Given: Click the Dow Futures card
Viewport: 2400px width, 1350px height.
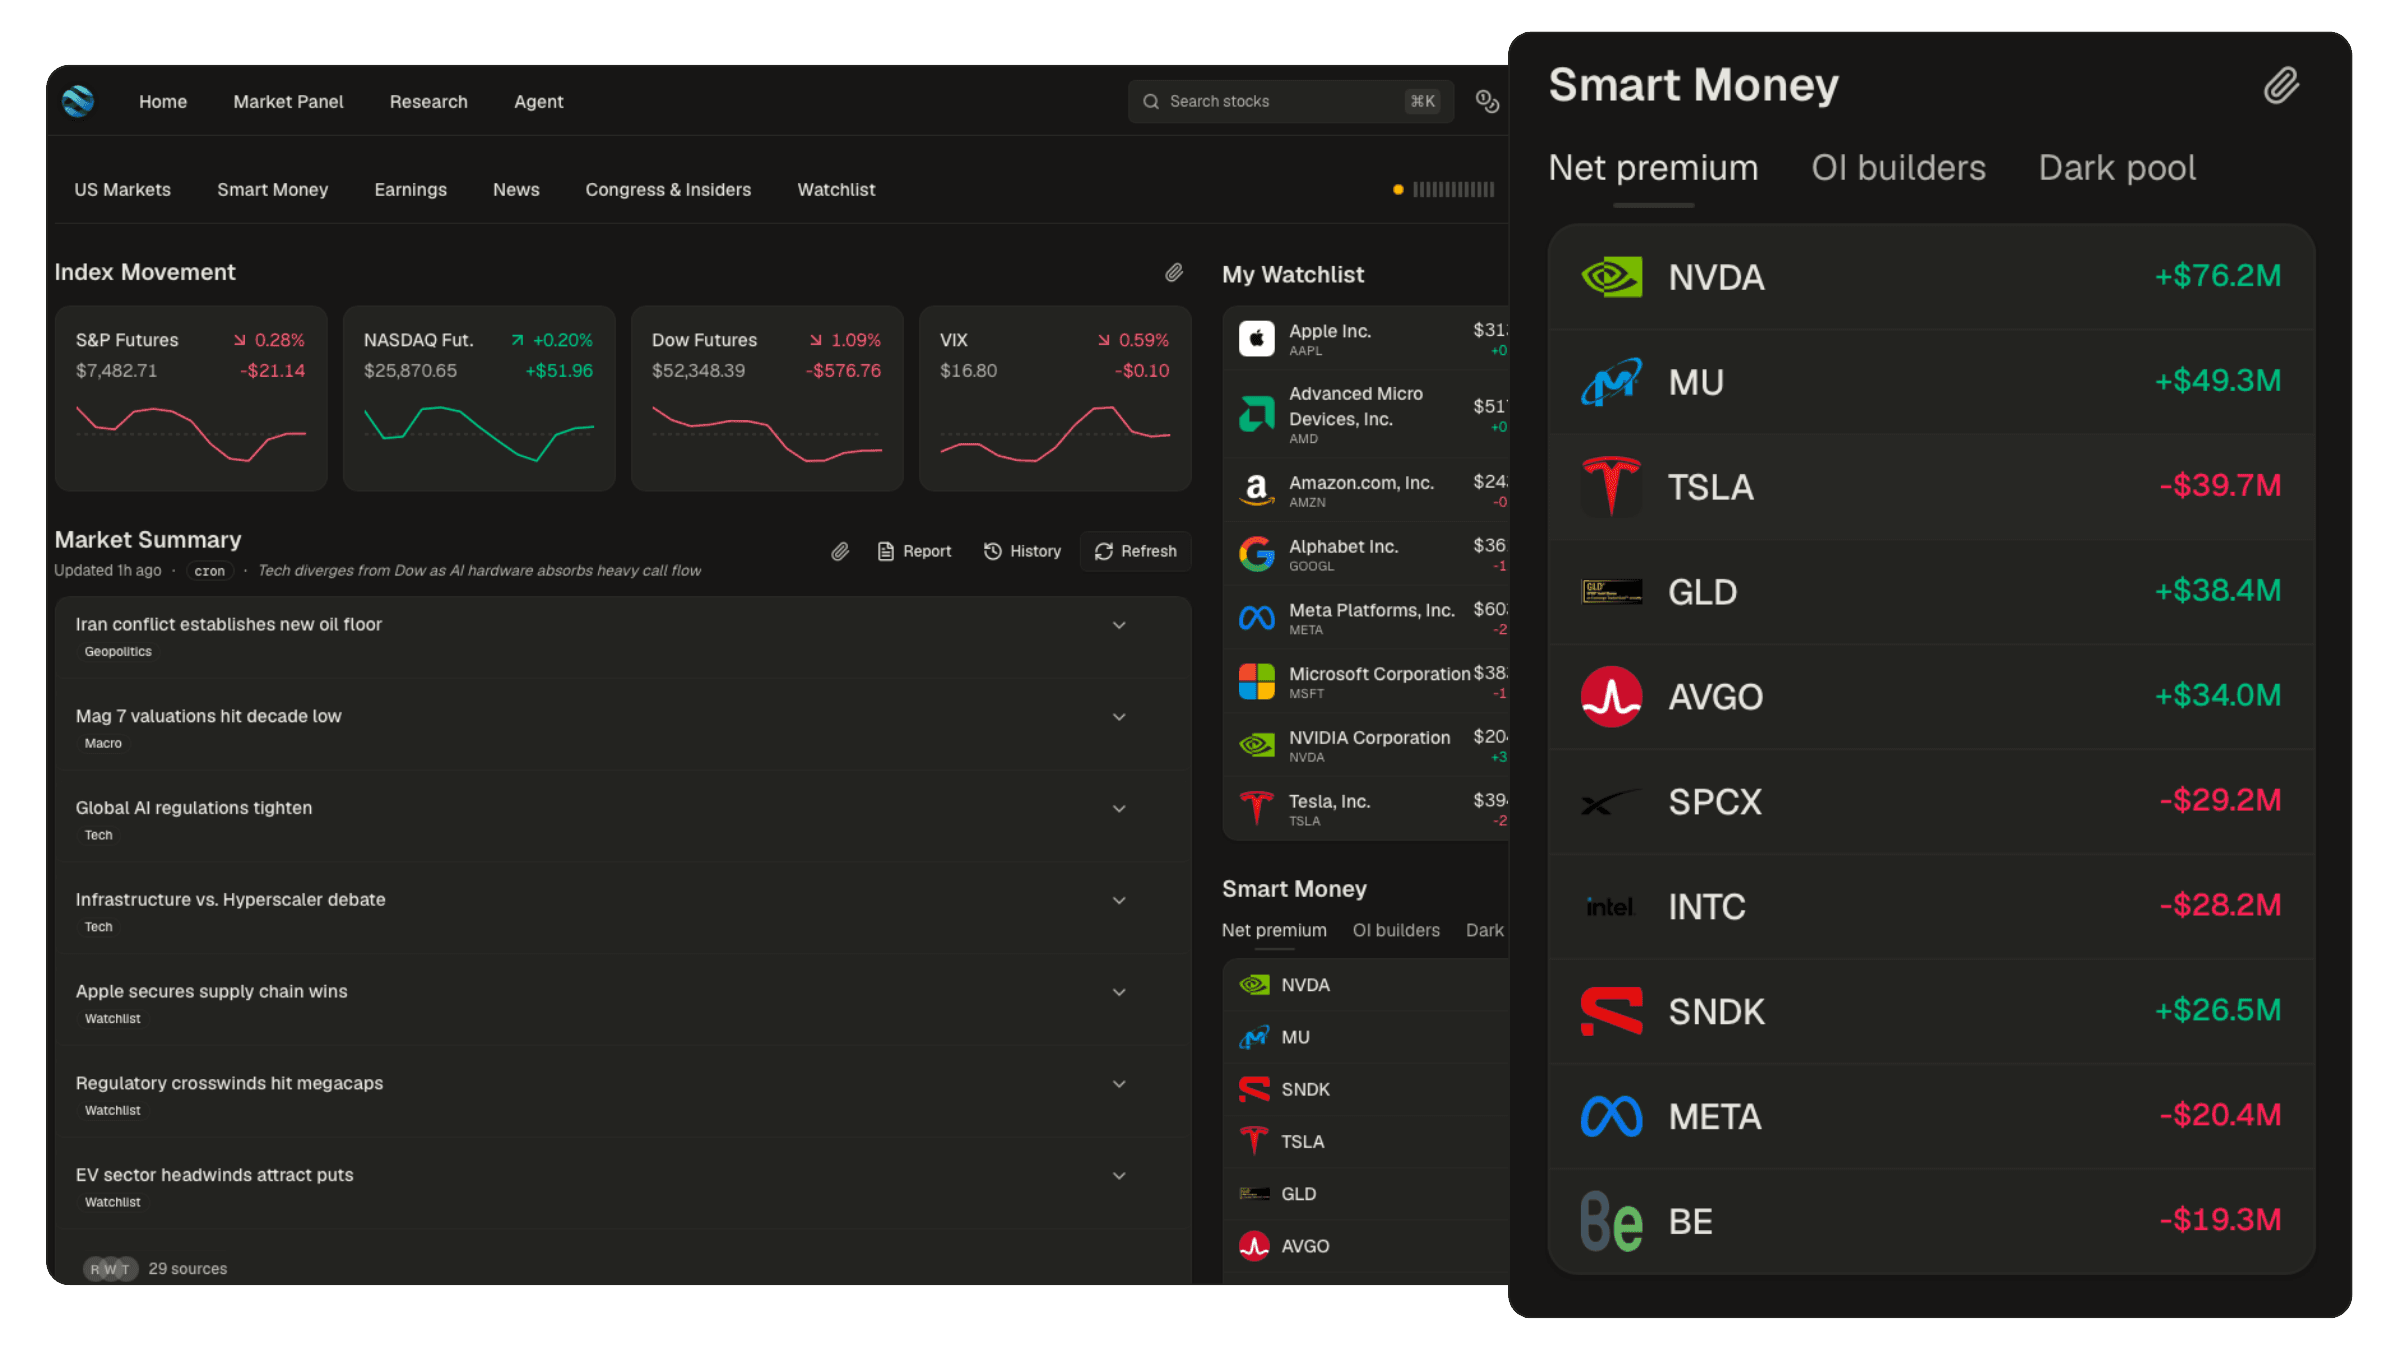Looking at the screenshot, I should (x=767, y=398).
